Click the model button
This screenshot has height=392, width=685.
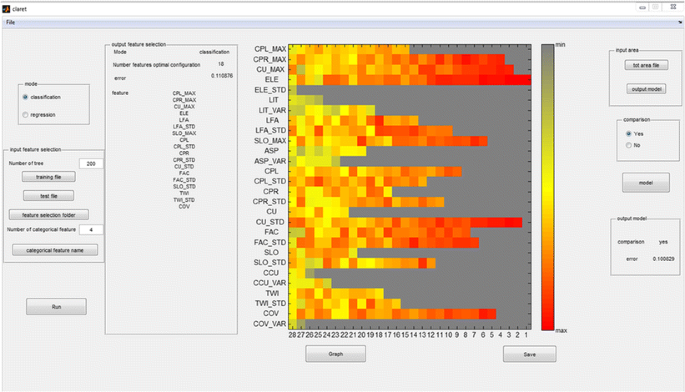[x=646, y=183]
